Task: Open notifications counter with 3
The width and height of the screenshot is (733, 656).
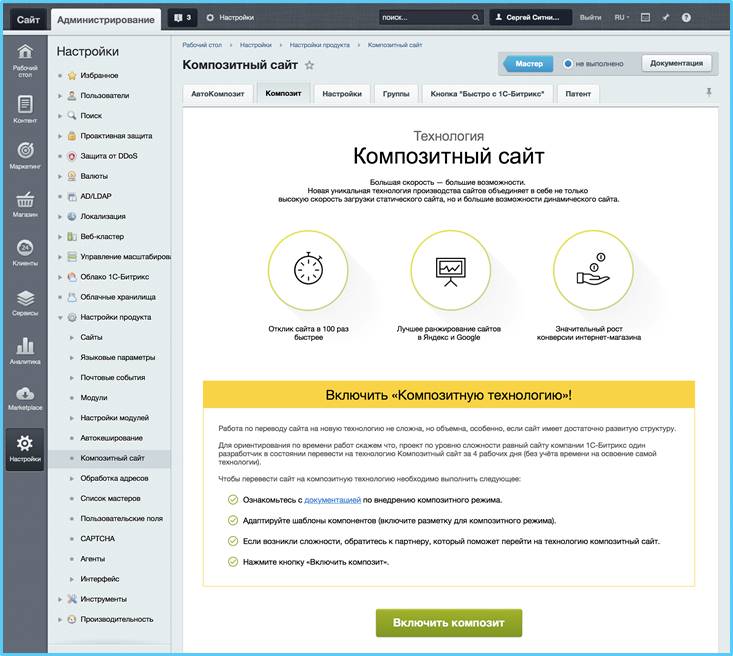Action: [x=182, y=18]
